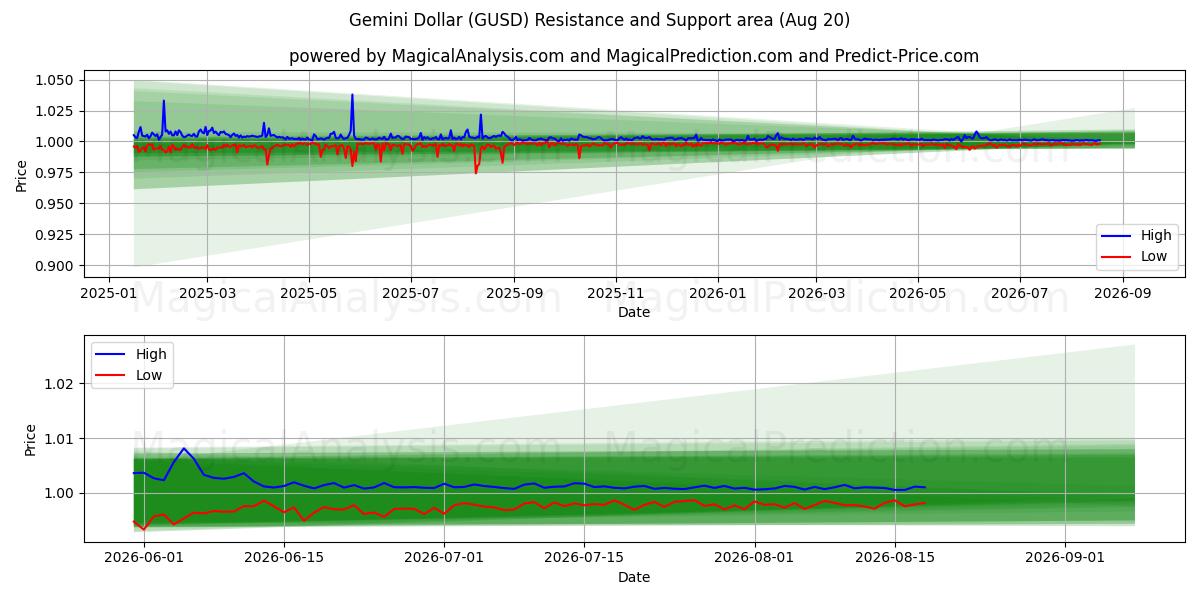Click the '2026-03' date tick label

click(816, 293)
